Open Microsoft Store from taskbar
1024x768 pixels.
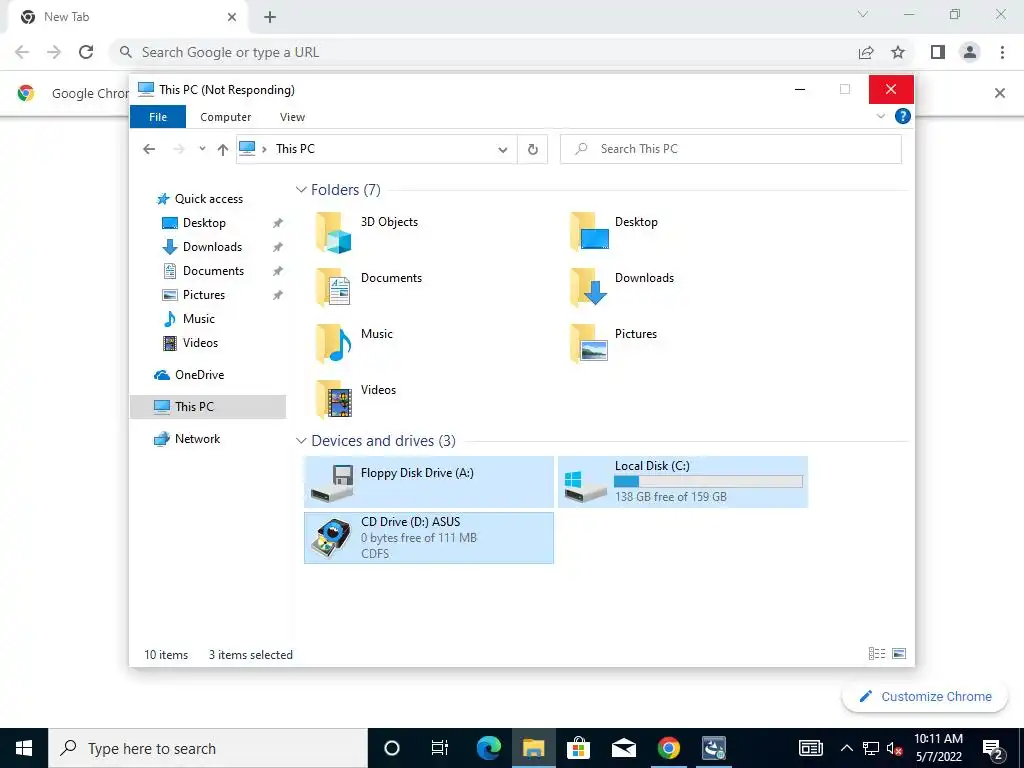click(x=579, y=748)
